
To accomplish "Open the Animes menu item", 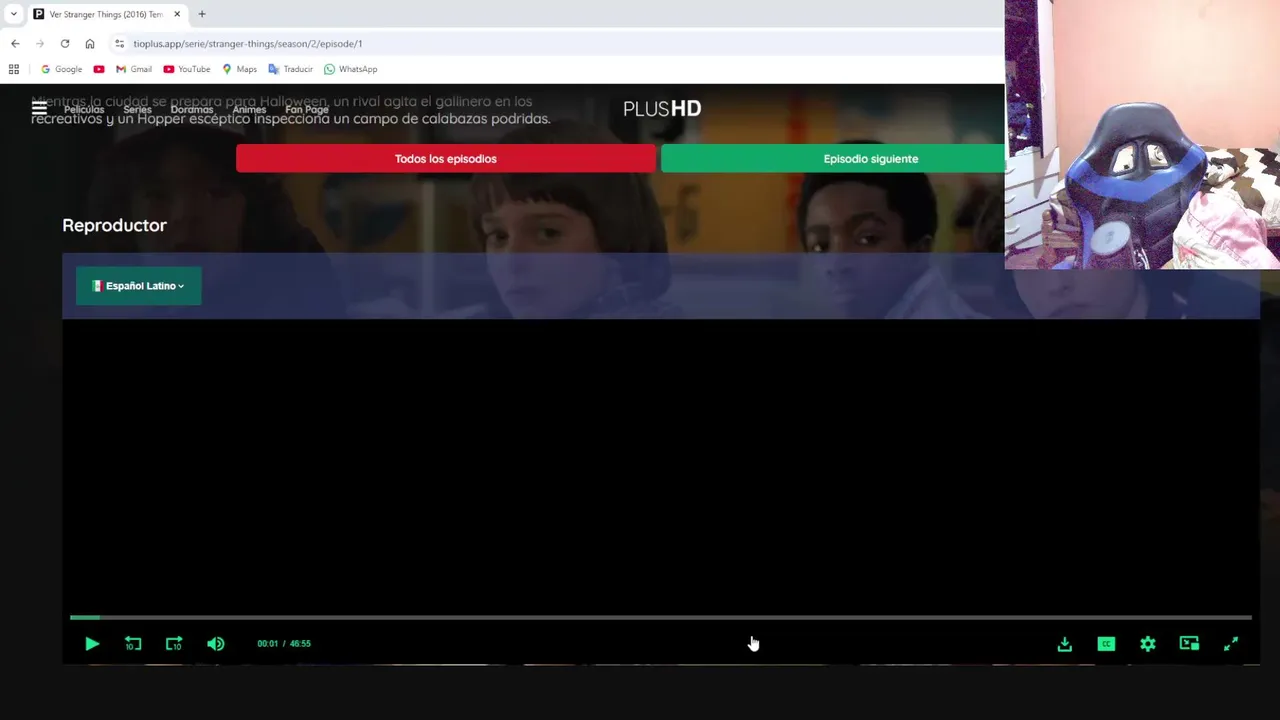I will (249, 110).
